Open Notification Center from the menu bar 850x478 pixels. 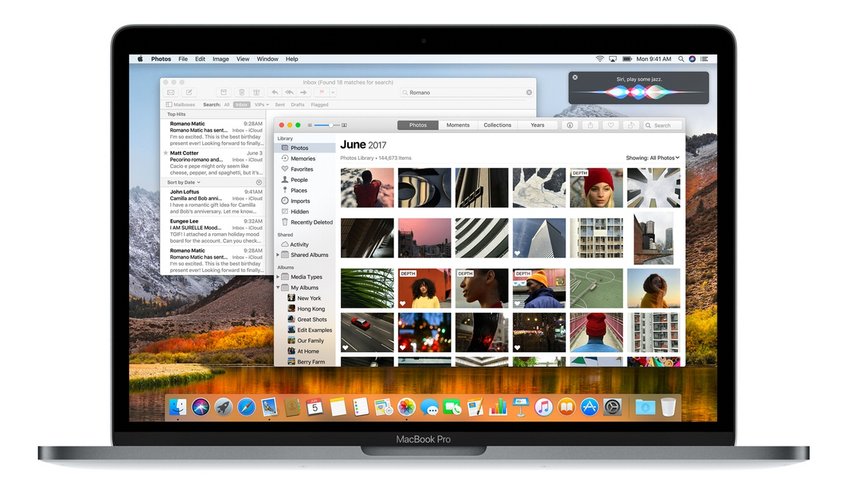pyautogui.click(x=704, y=59)
